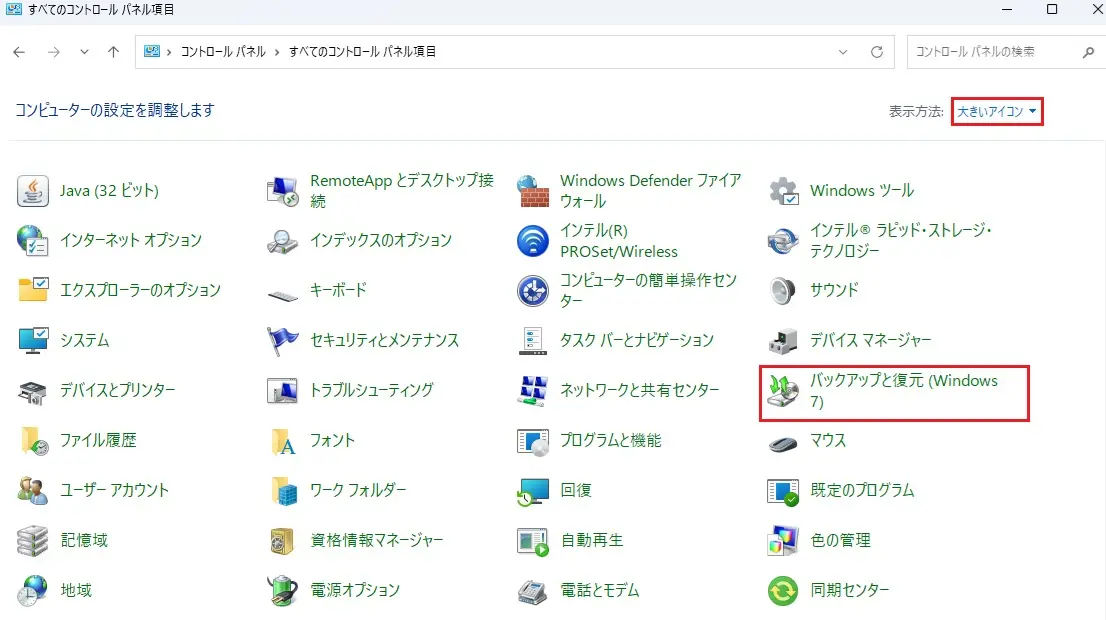Open the タスク バーとナビゲーション icon
1106x620 pixels.
[533, 341]
